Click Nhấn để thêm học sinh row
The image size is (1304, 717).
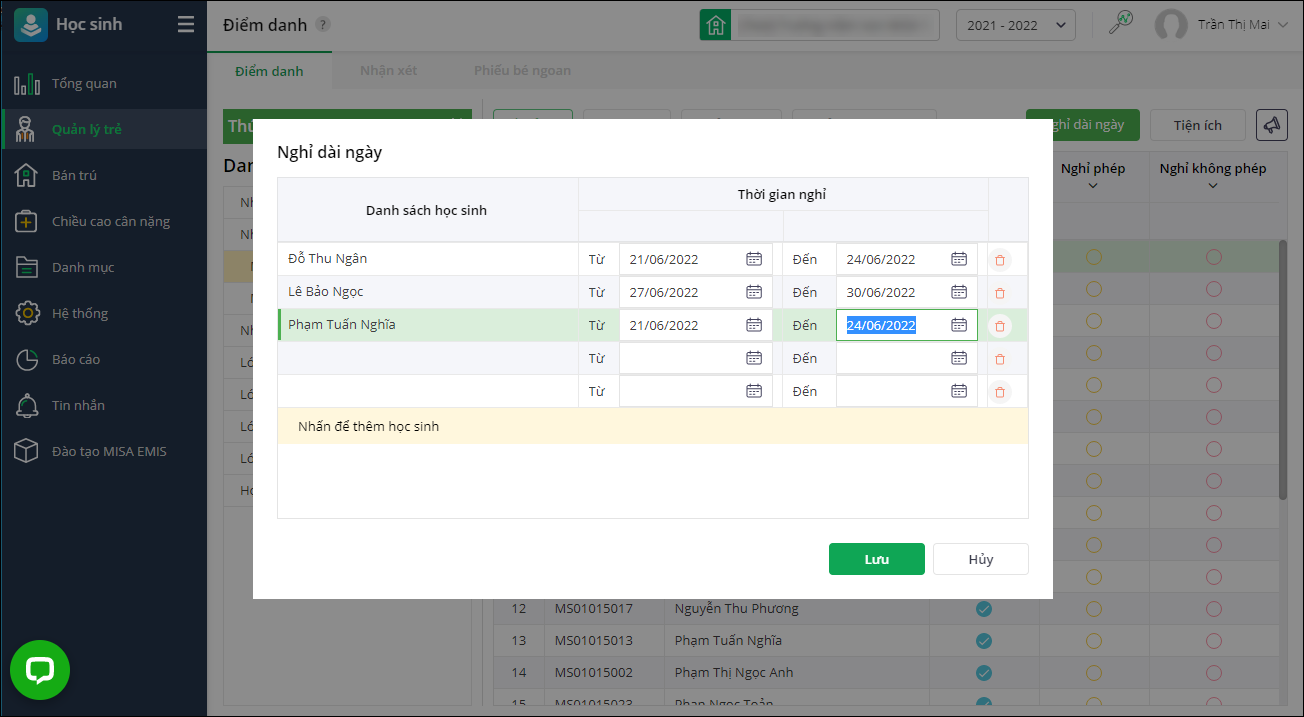(652, 426)
